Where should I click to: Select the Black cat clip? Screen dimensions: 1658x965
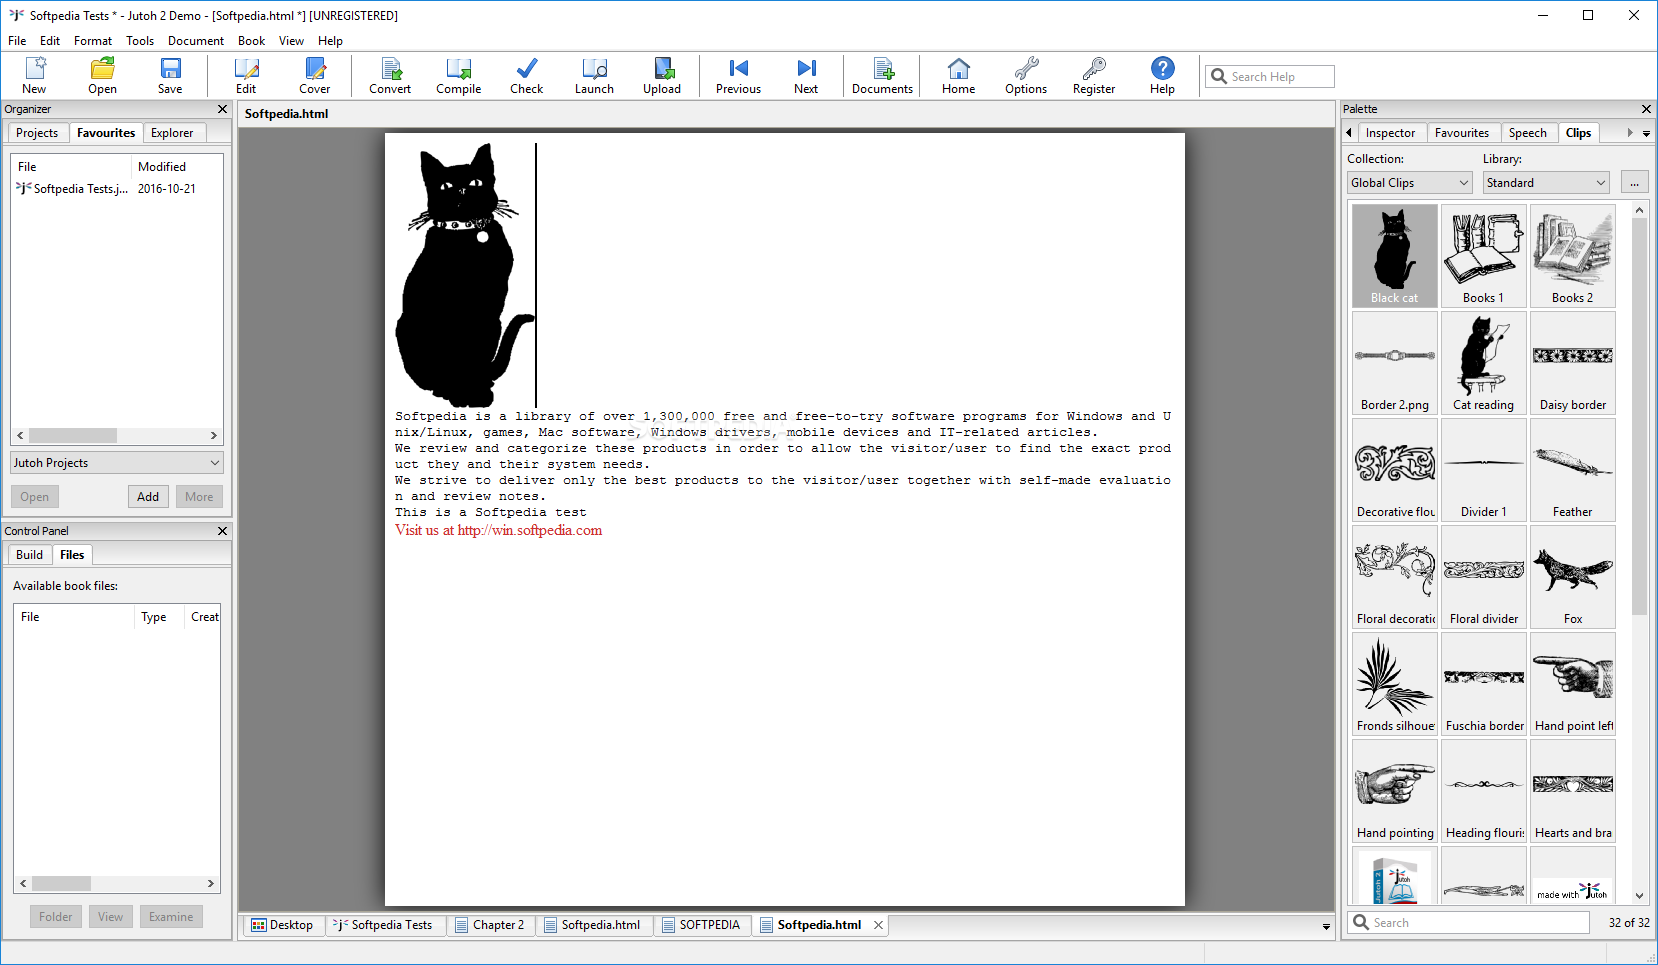coord(1395,256)
